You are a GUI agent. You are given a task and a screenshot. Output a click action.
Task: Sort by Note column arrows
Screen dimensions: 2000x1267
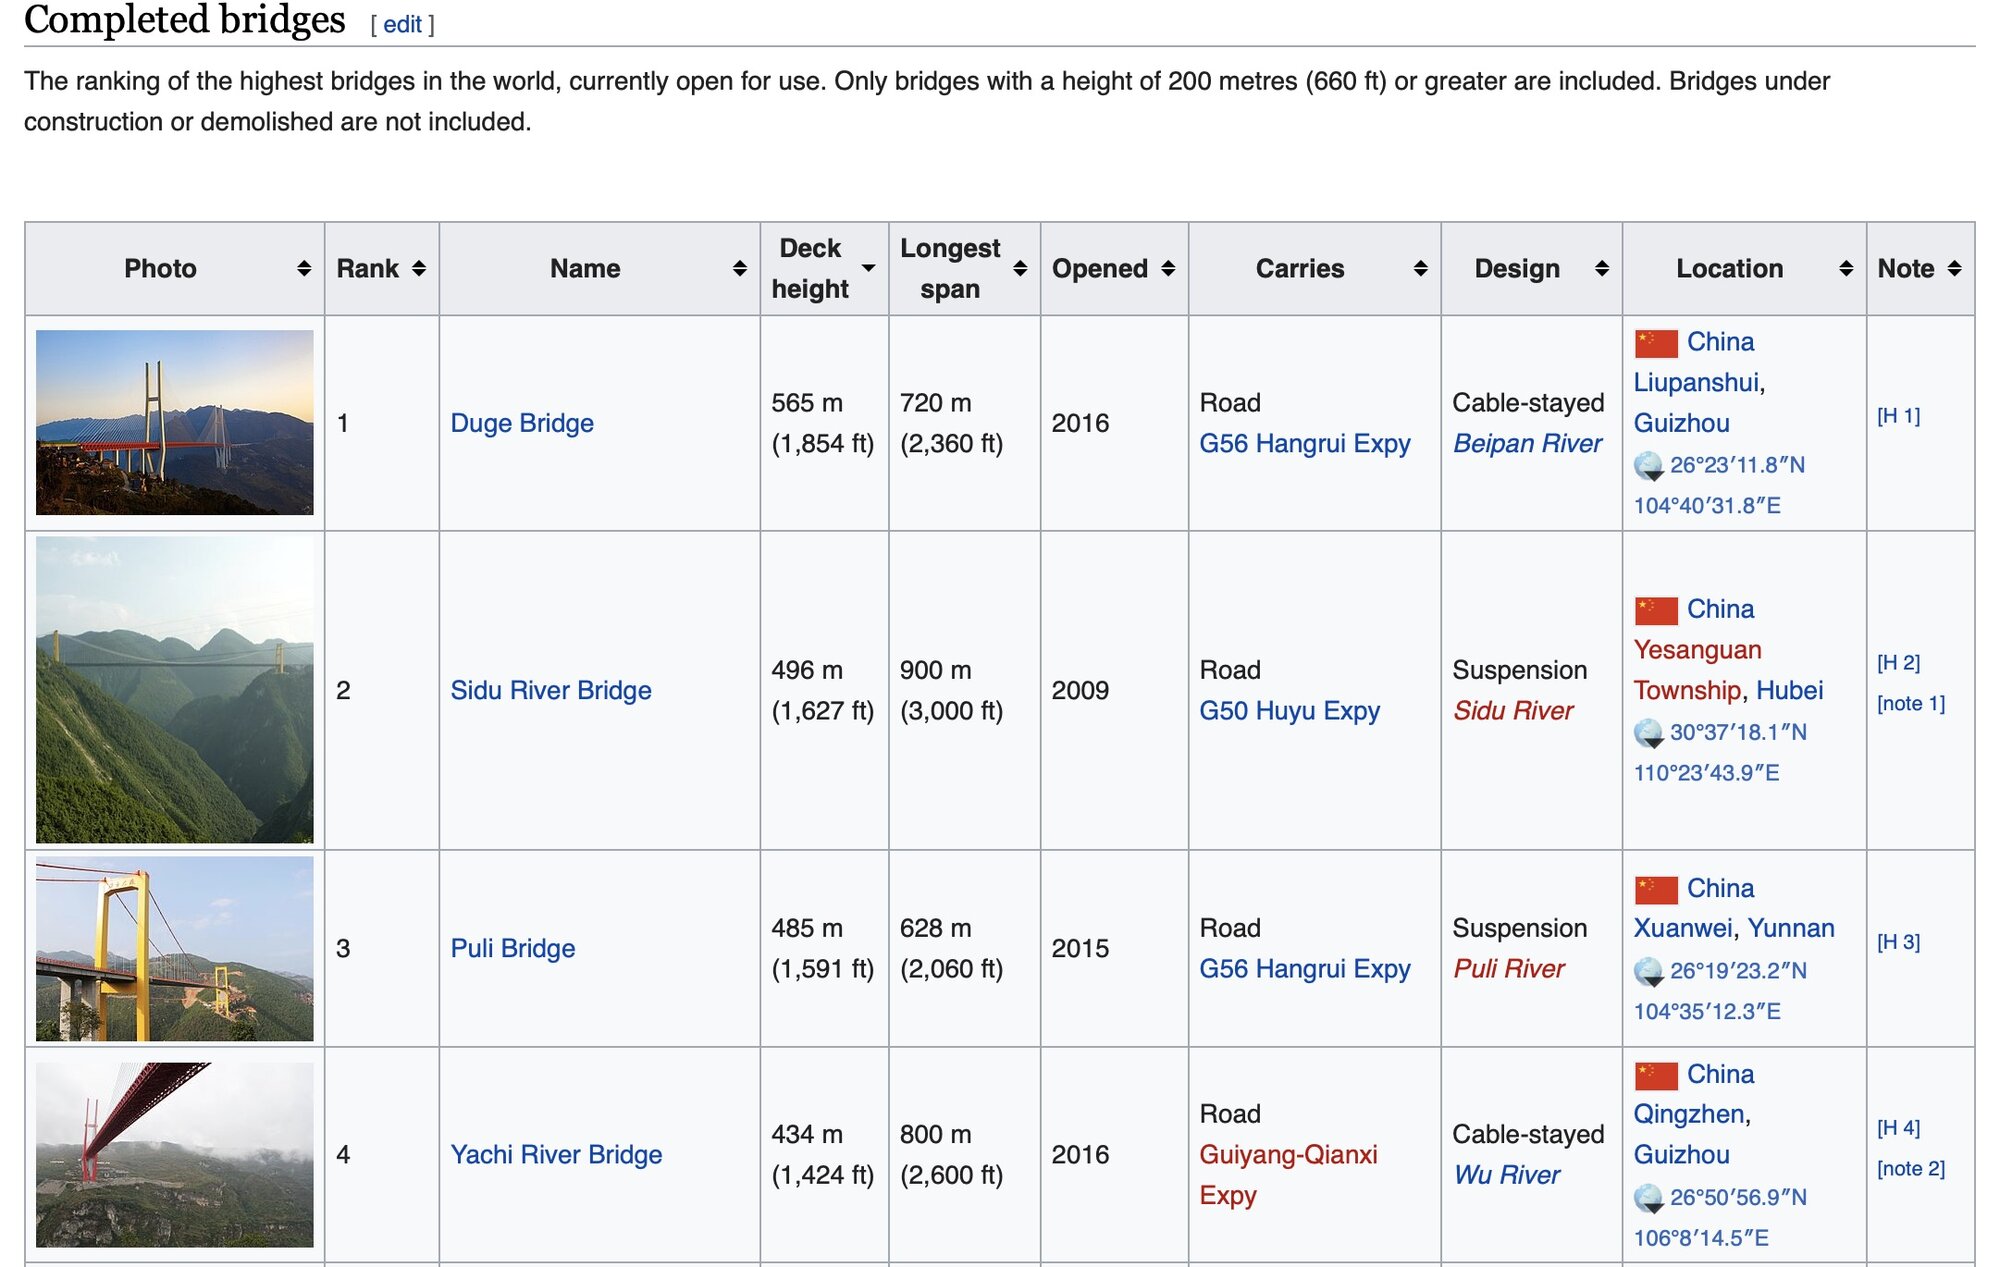click(x=1955, y=268)
